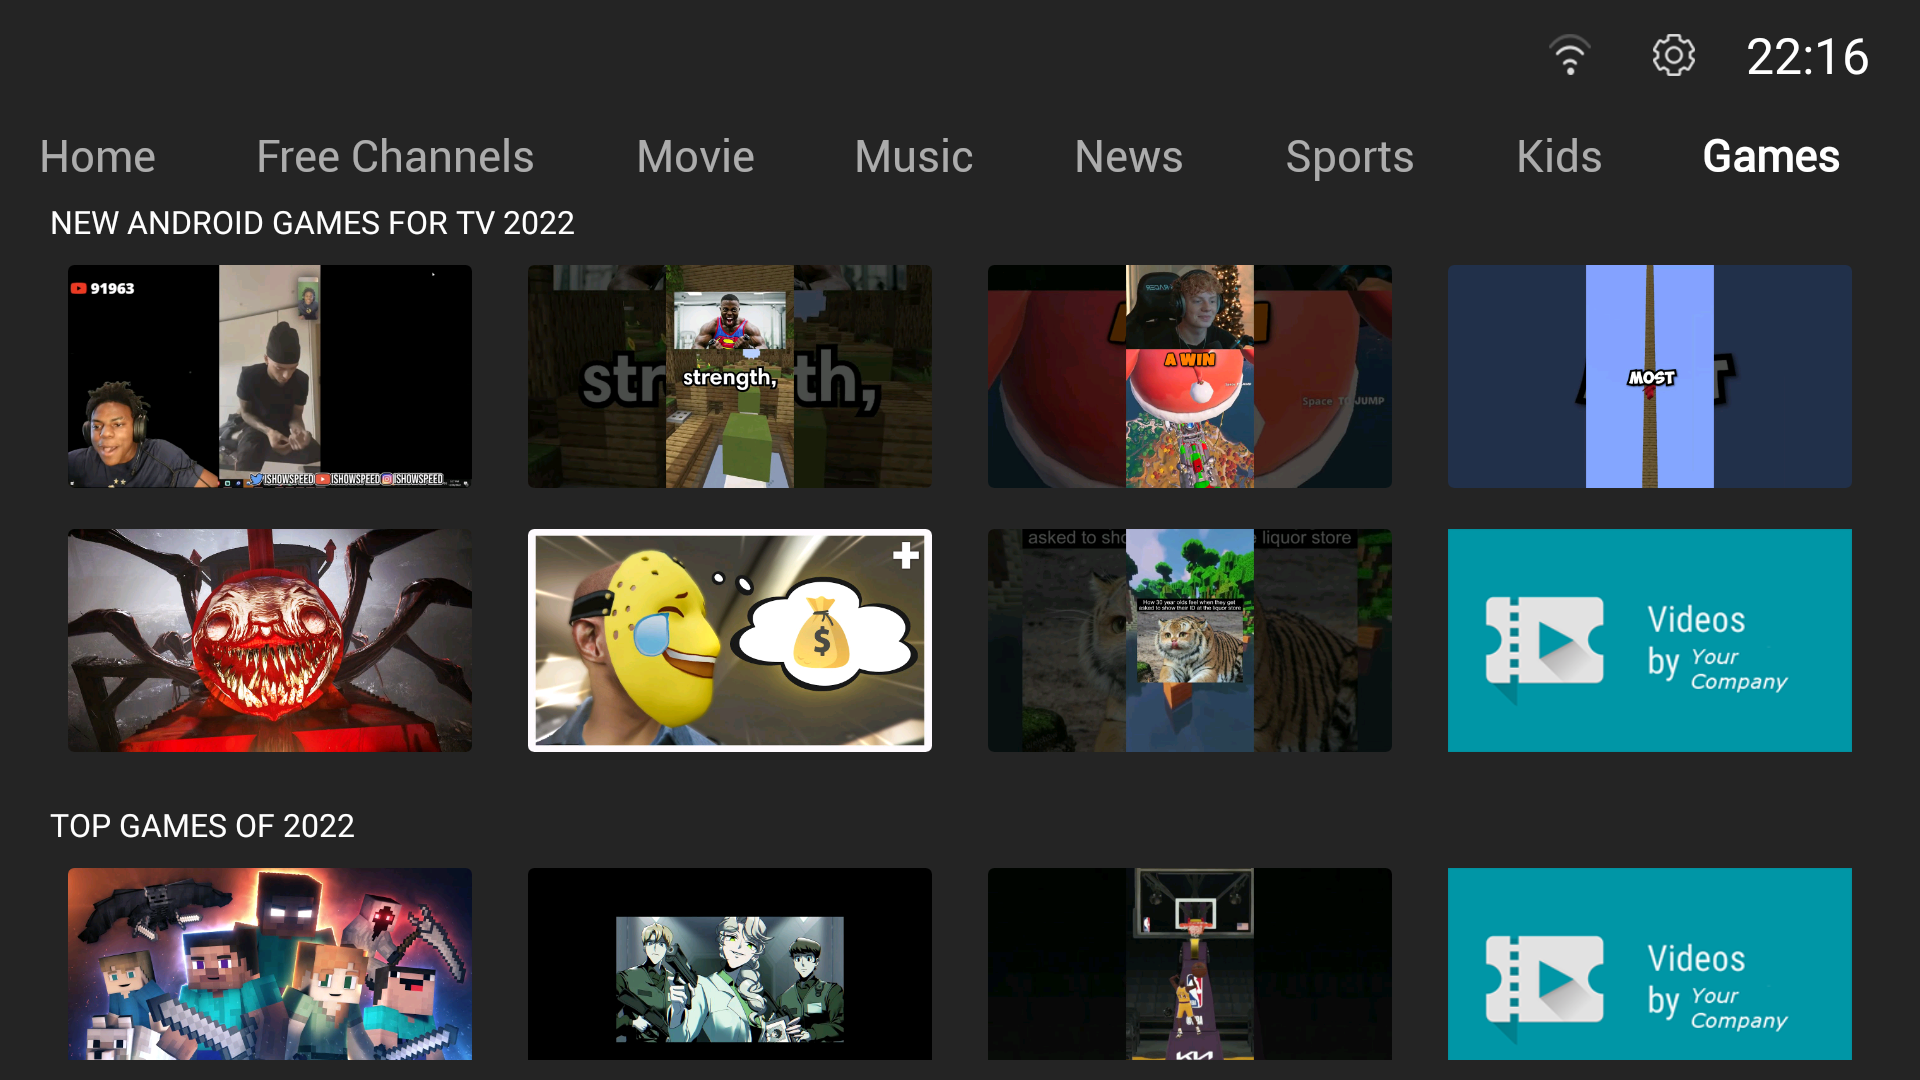The width and height of the screenshot is (1920, 1080).
Task: Click the clock showing 22:16
Action: pyautogui.click(x=1807, y=57)
